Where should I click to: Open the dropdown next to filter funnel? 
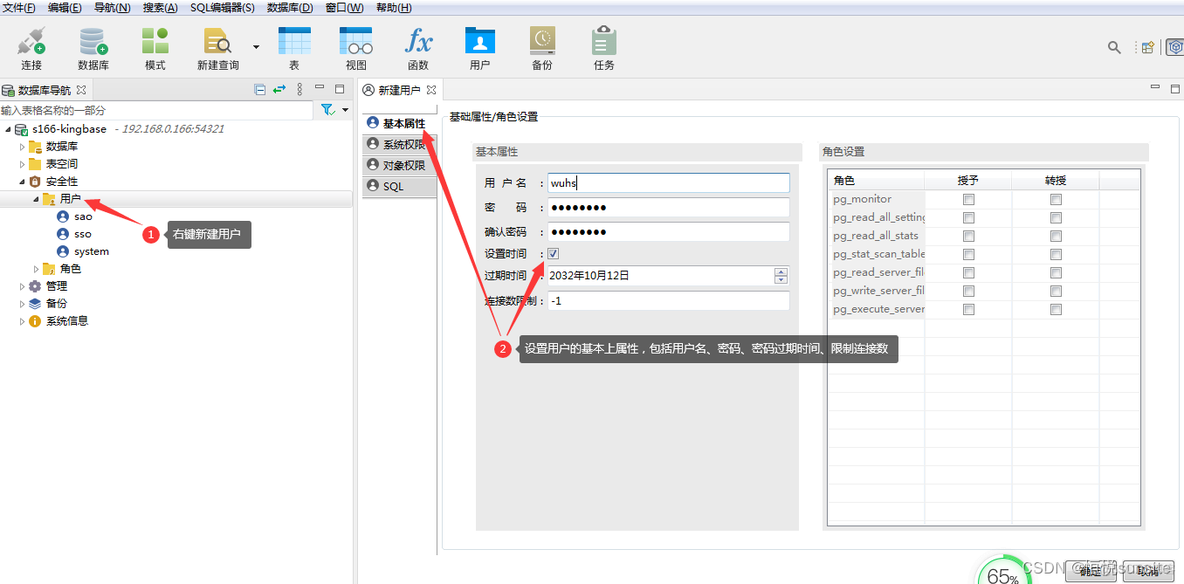click(x=345, y=110)
